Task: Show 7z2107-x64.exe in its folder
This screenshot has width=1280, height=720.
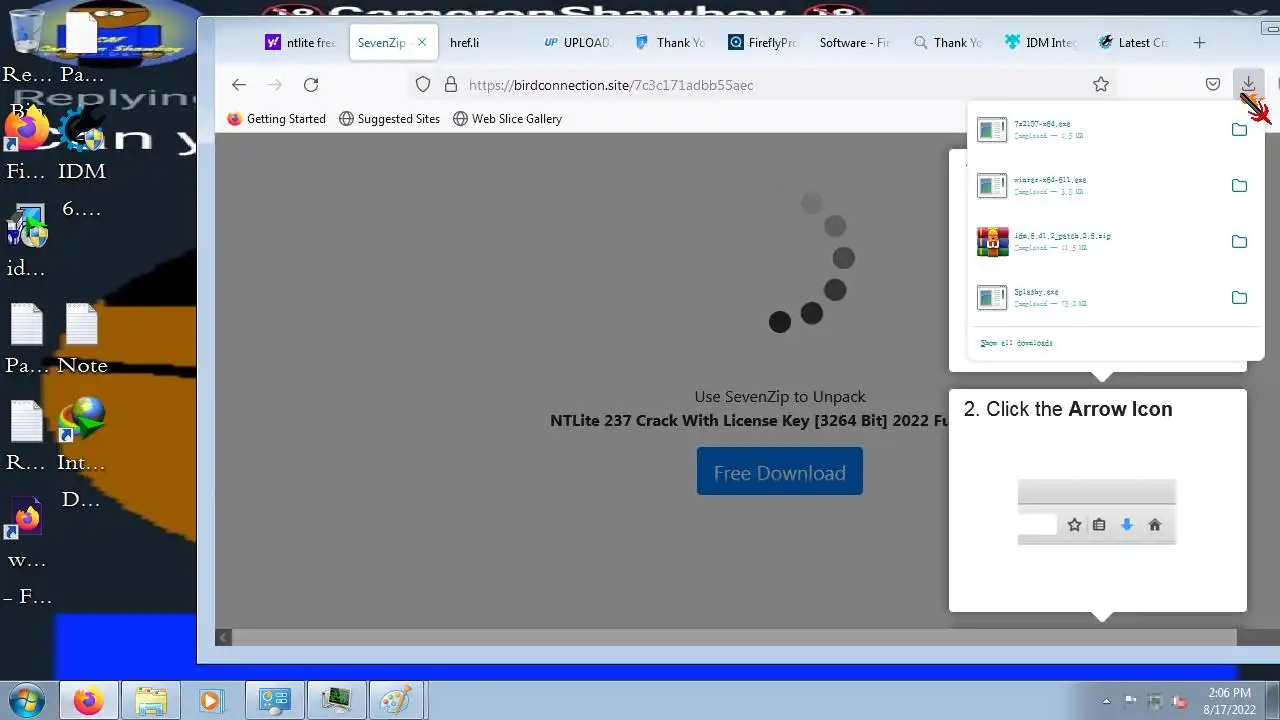Action: [x=1239, y=130]
